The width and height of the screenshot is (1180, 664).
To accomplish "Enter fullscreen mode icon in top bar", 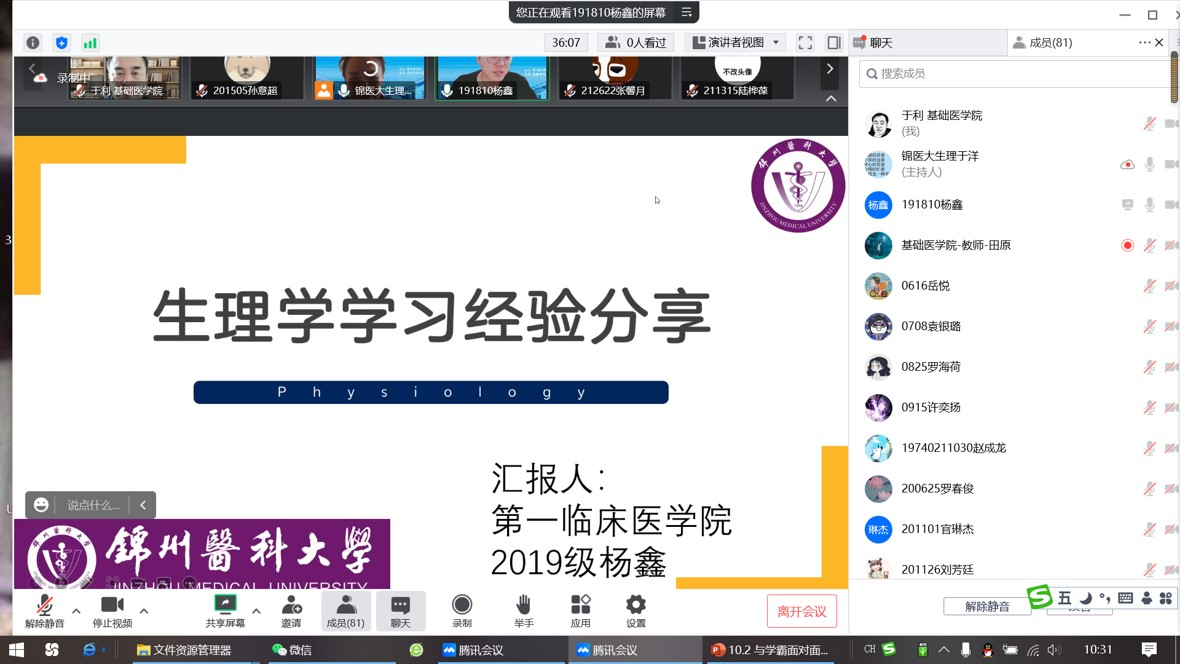I will [805, 43].
